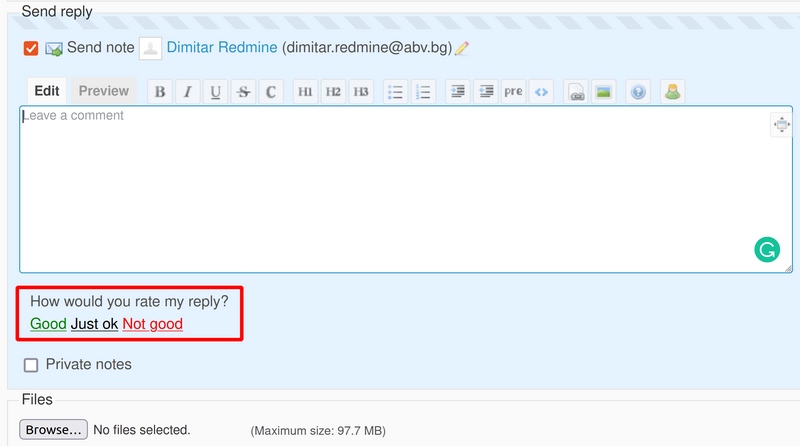Open the text formatting help icon
This screenshot has width=800, height=446.
click(x=638, y=92)
